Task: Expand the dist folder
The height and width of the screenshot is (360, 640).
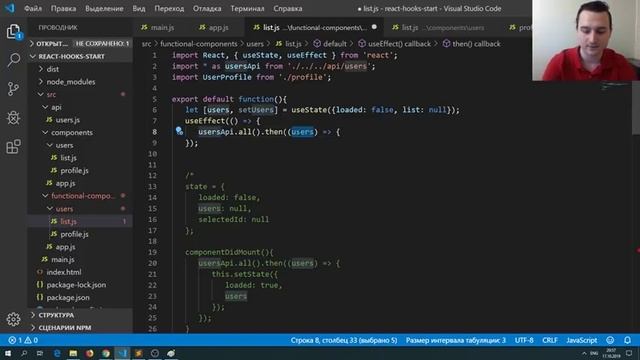Action: pyautogui.click(x=53, y=69)
